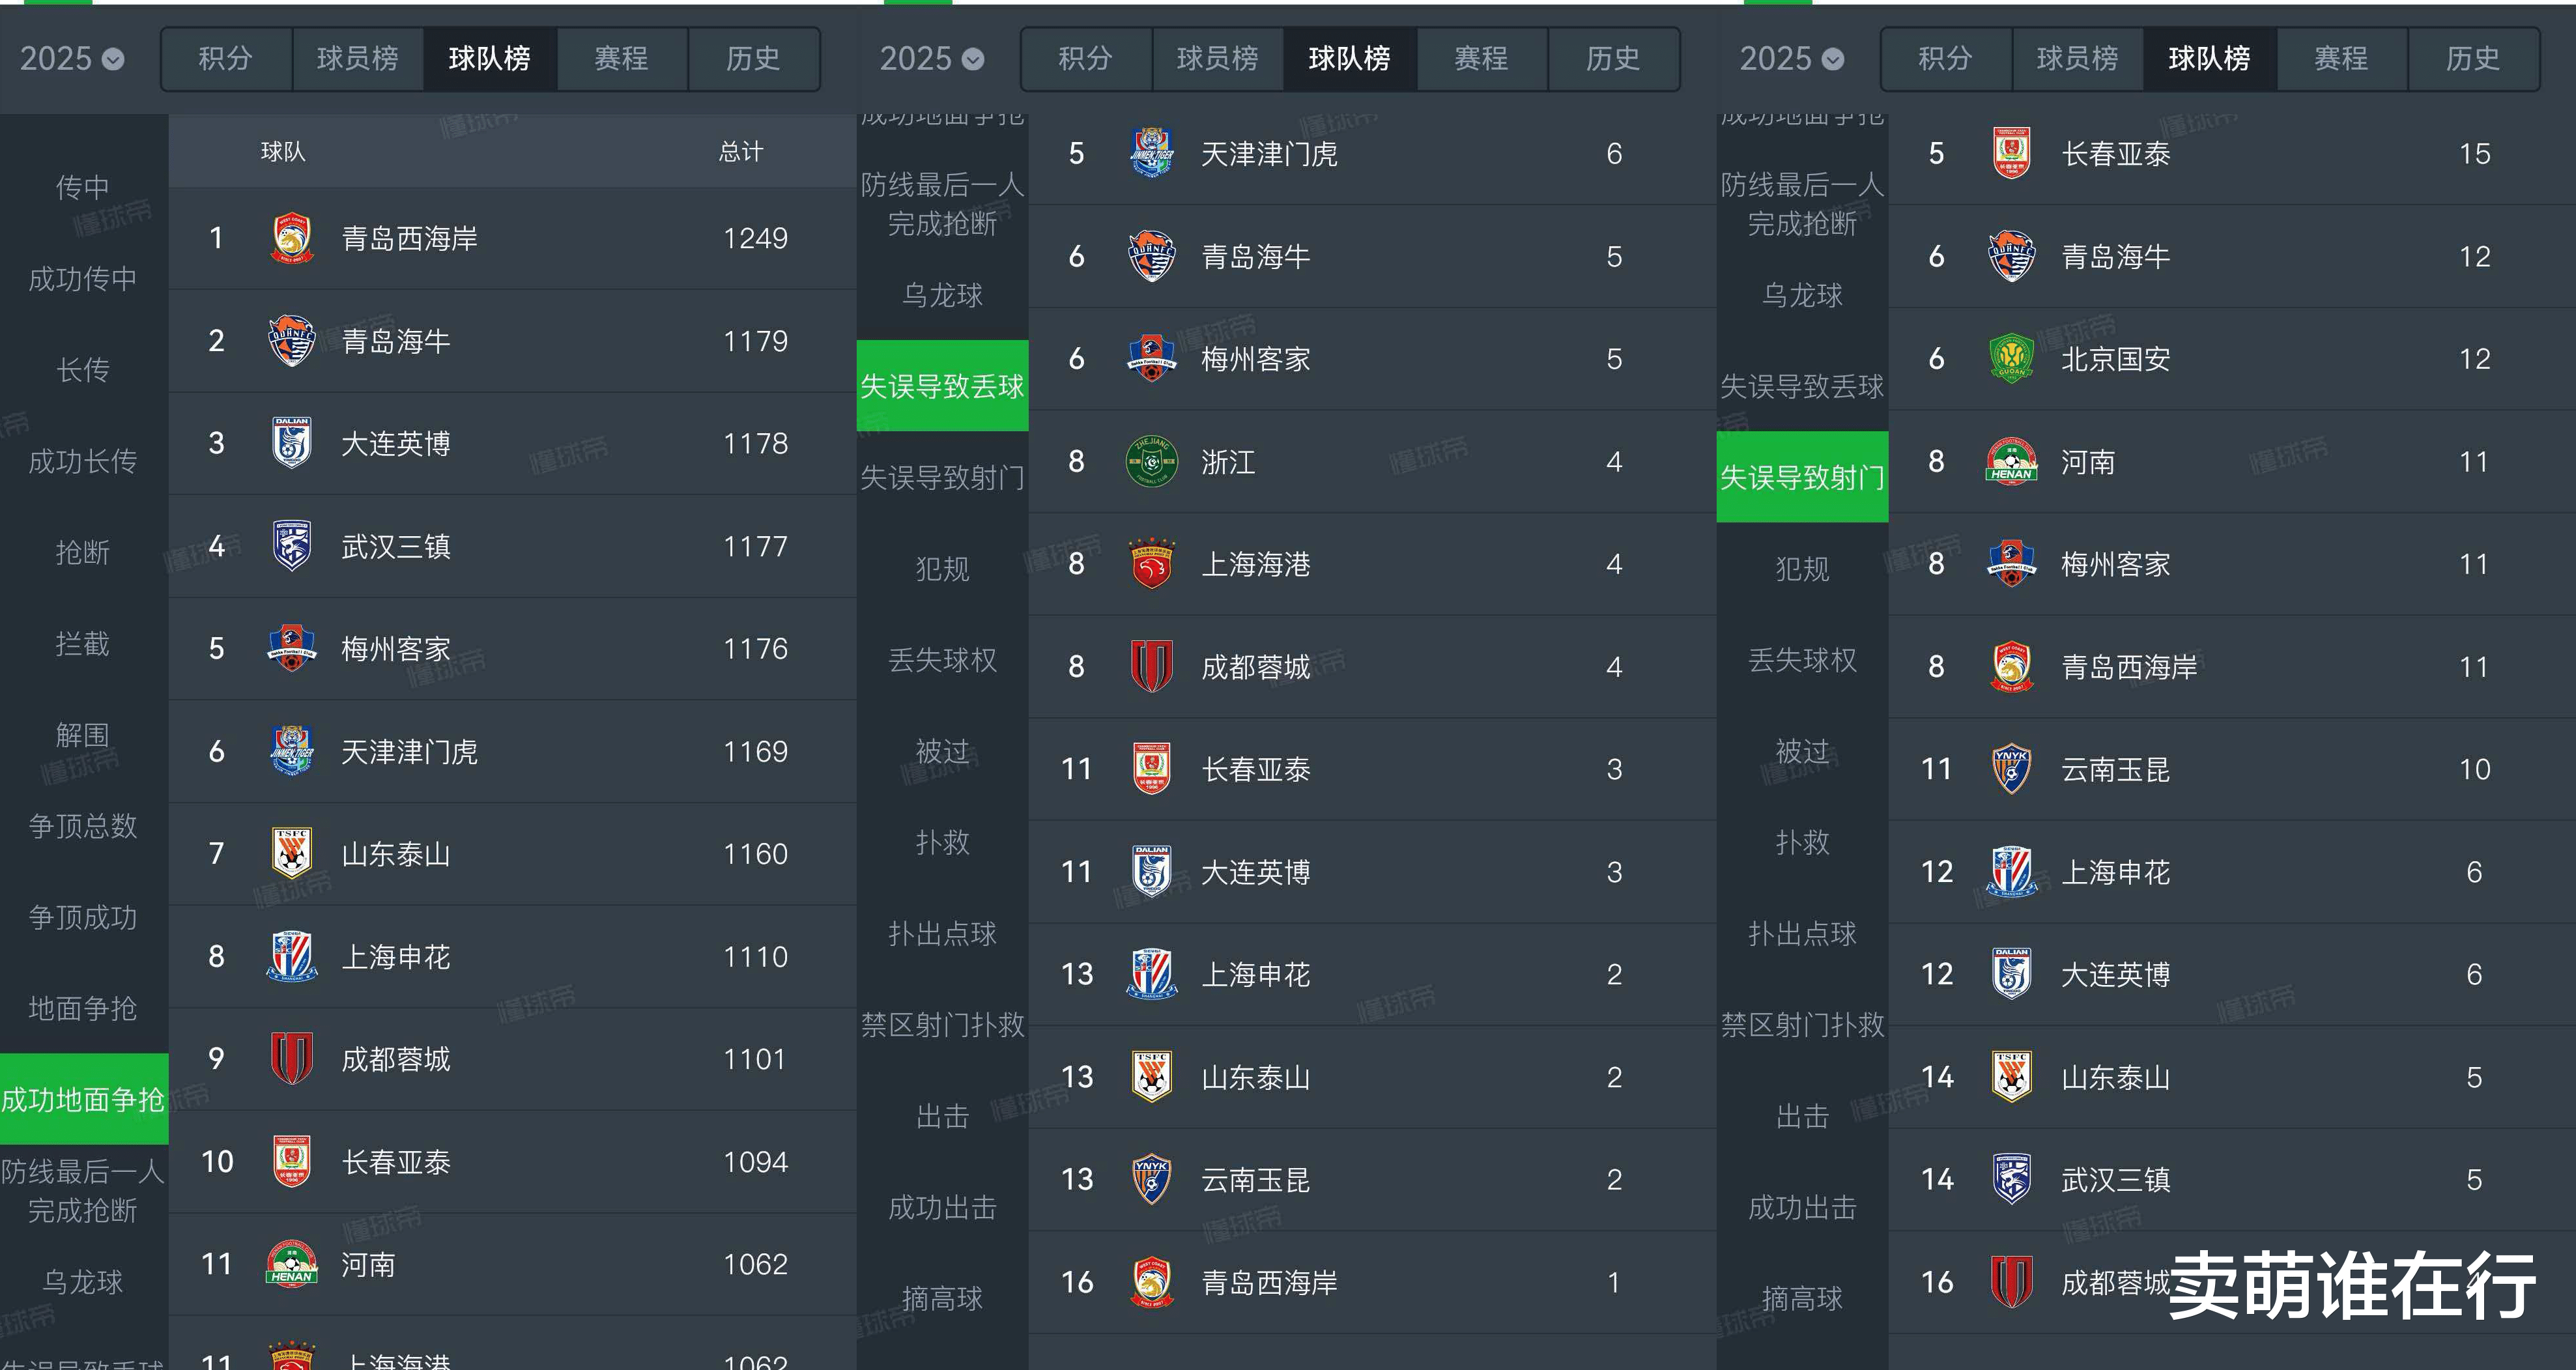This screenshot has height=1370, width=2576.
Task: Open 成都蓉城 crest next to 1101
Action: click(292, 1059)
